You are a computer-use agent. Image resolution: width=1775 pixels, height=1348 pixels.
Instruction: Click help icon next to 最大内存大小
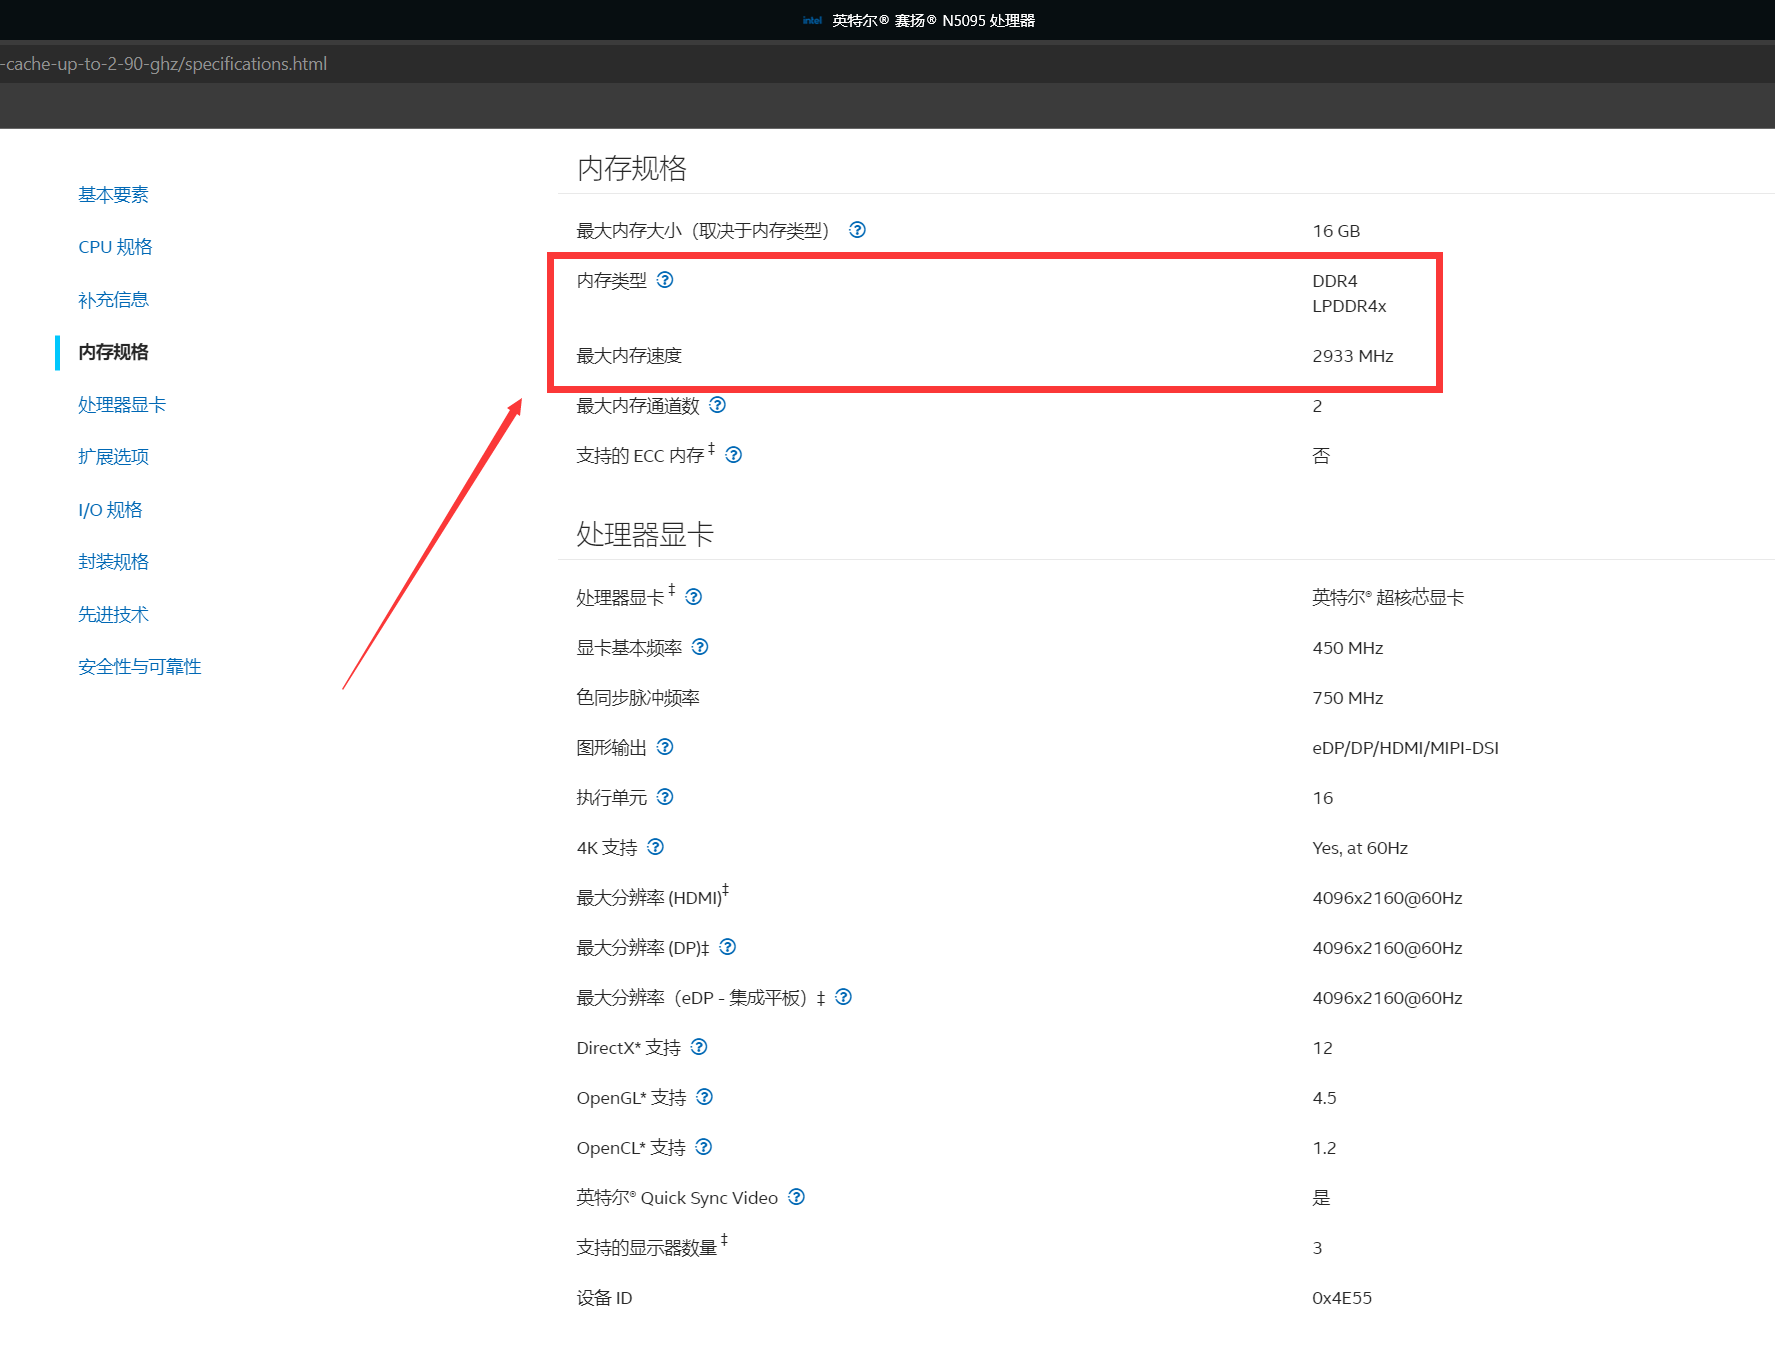(x=857, y=230)
